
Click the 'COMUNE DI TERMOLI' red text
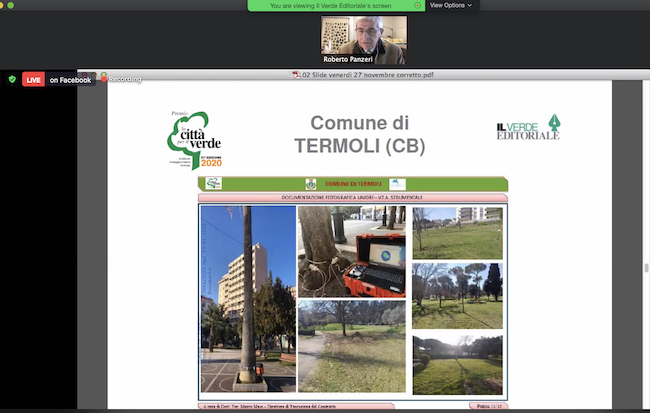pos(353,184)
